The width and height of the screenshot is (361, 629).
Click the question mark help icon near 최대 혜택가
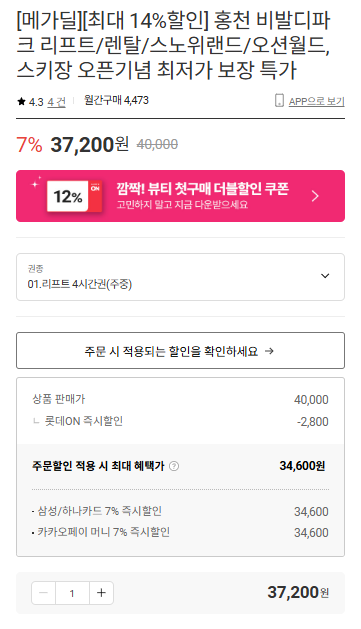tap(174, 466)
